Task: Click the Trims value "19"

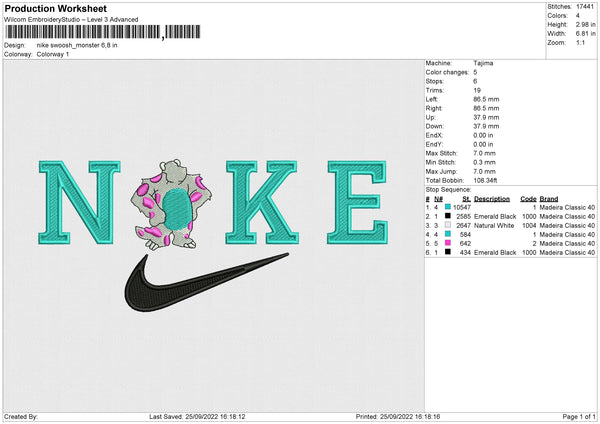Action: (x=477, y=90)
